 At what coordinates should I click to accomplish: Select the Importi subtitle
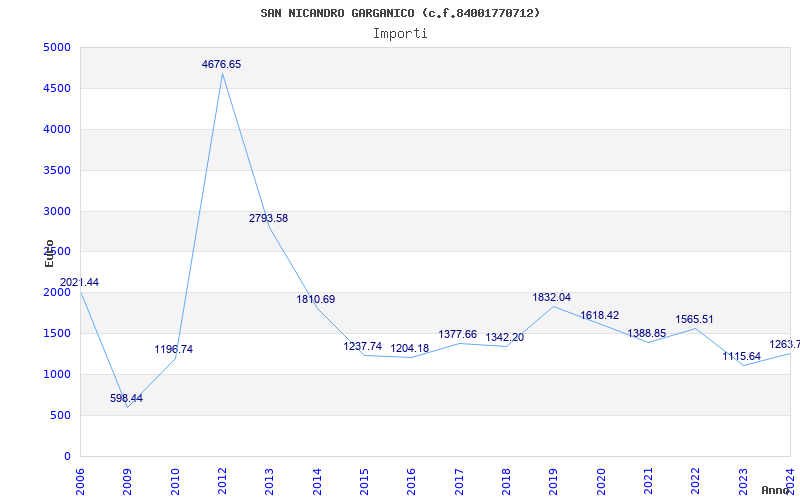click(400, 34)
